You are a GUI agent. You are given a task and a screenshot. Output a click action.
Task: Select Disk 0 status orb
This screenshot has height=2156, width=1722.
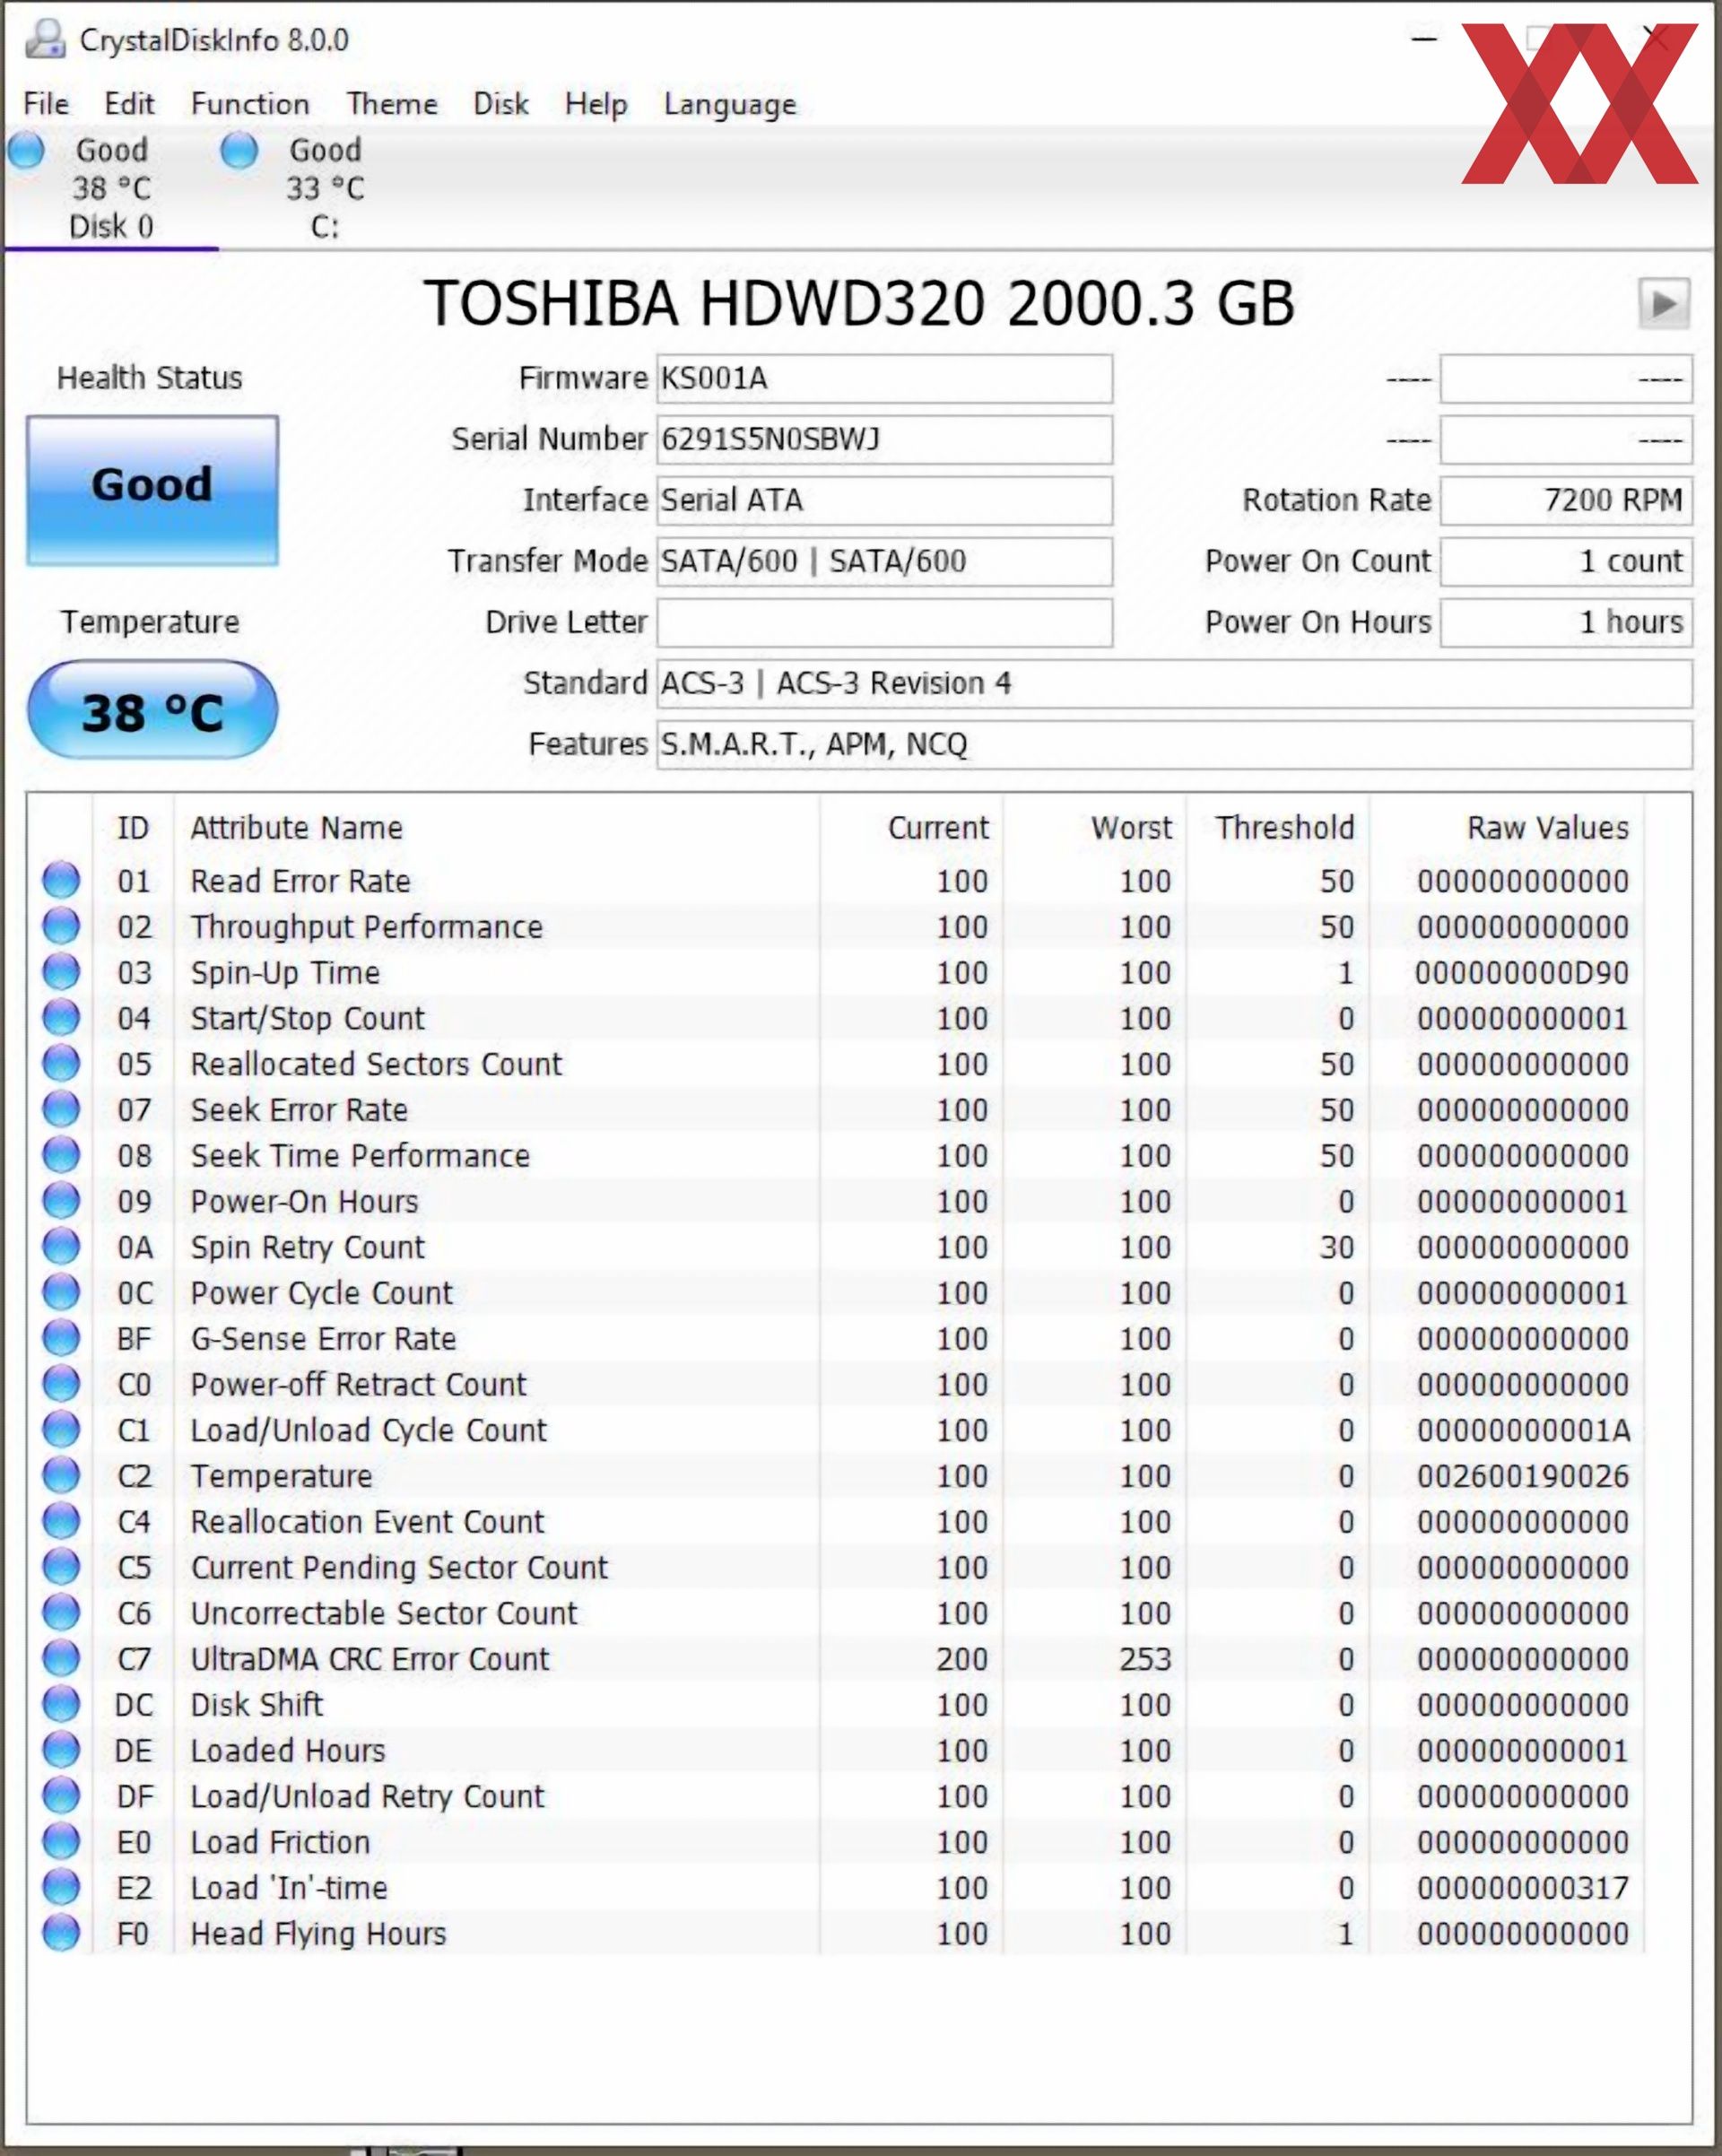[25, 151]
